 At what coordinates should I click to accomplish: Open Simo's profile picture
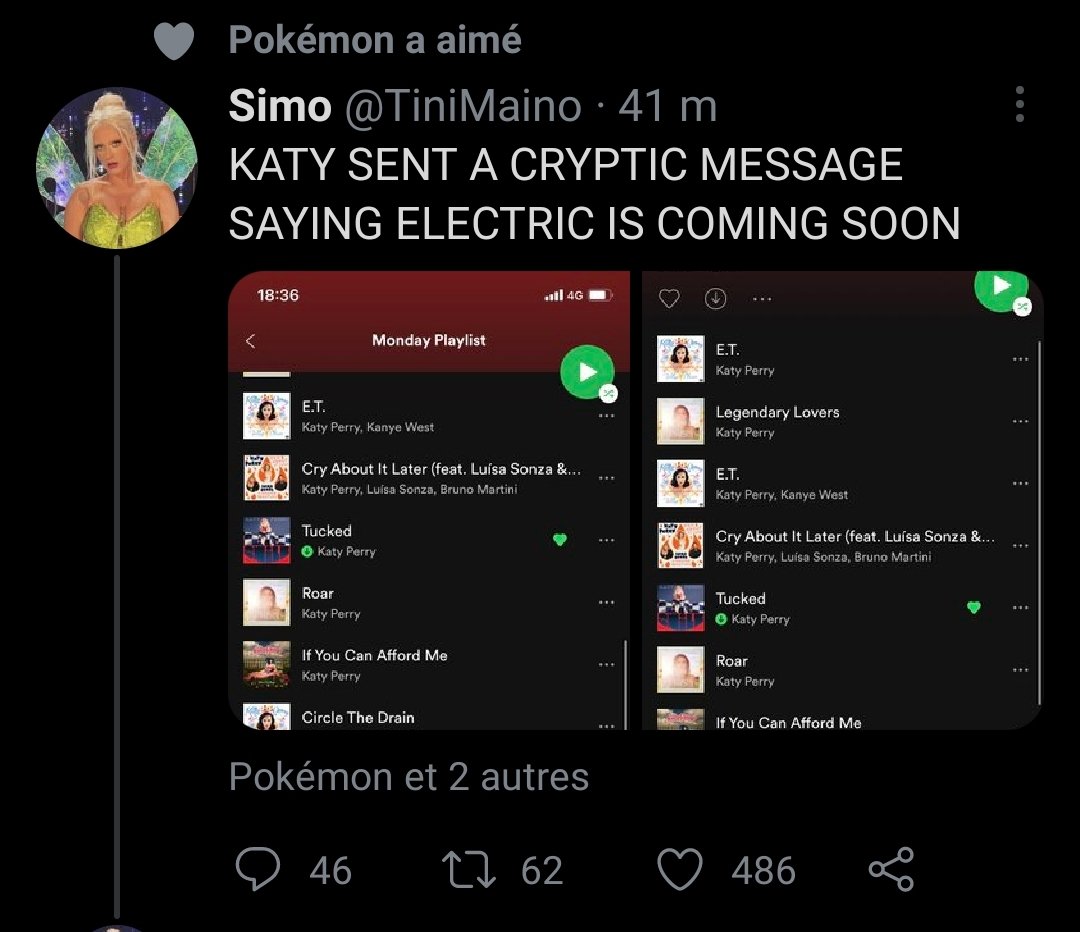[116, 167]
